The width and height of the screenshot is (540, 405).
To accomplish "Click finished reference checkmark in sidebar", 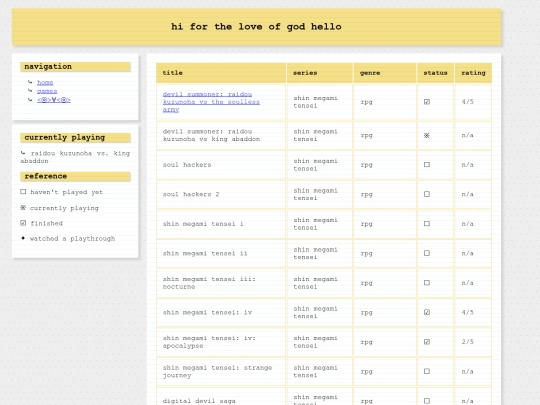I will 23,223.
